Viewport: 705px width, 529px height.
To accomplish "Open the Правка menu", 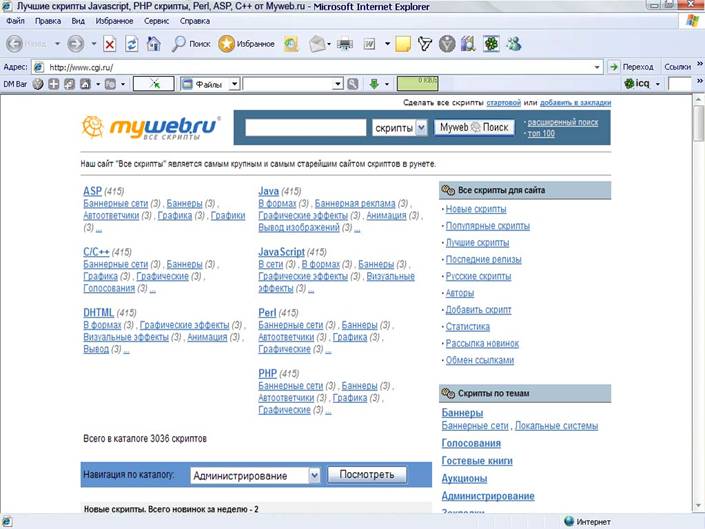I will [x=48, y=21].
